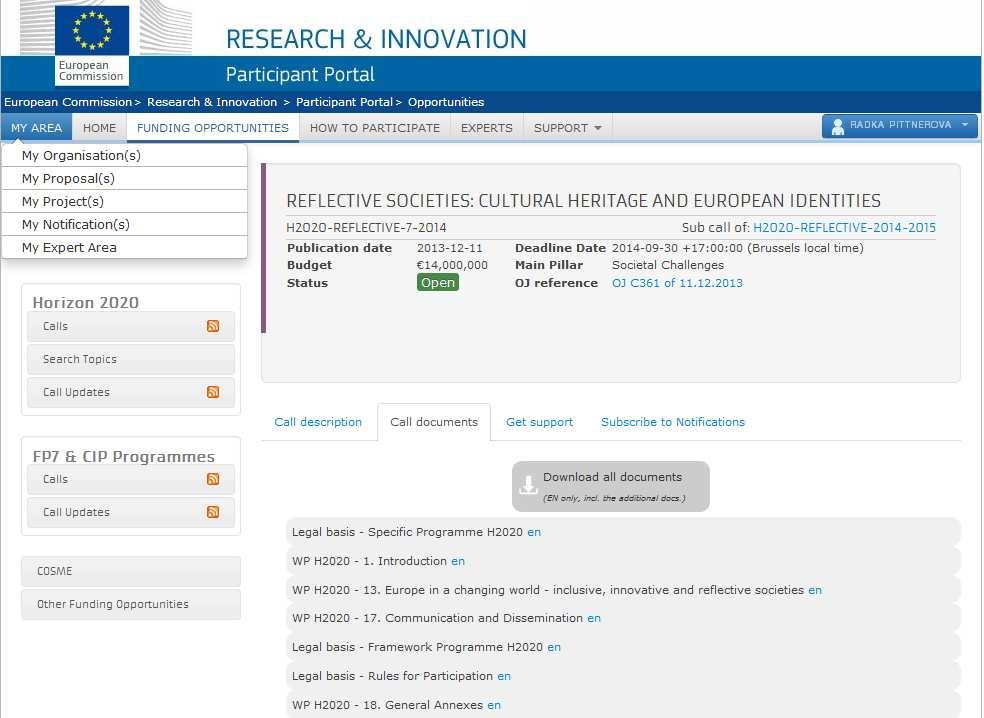
Task: Open HOW TO PARTICIPATE menu
Action: (x=375, y=128)
